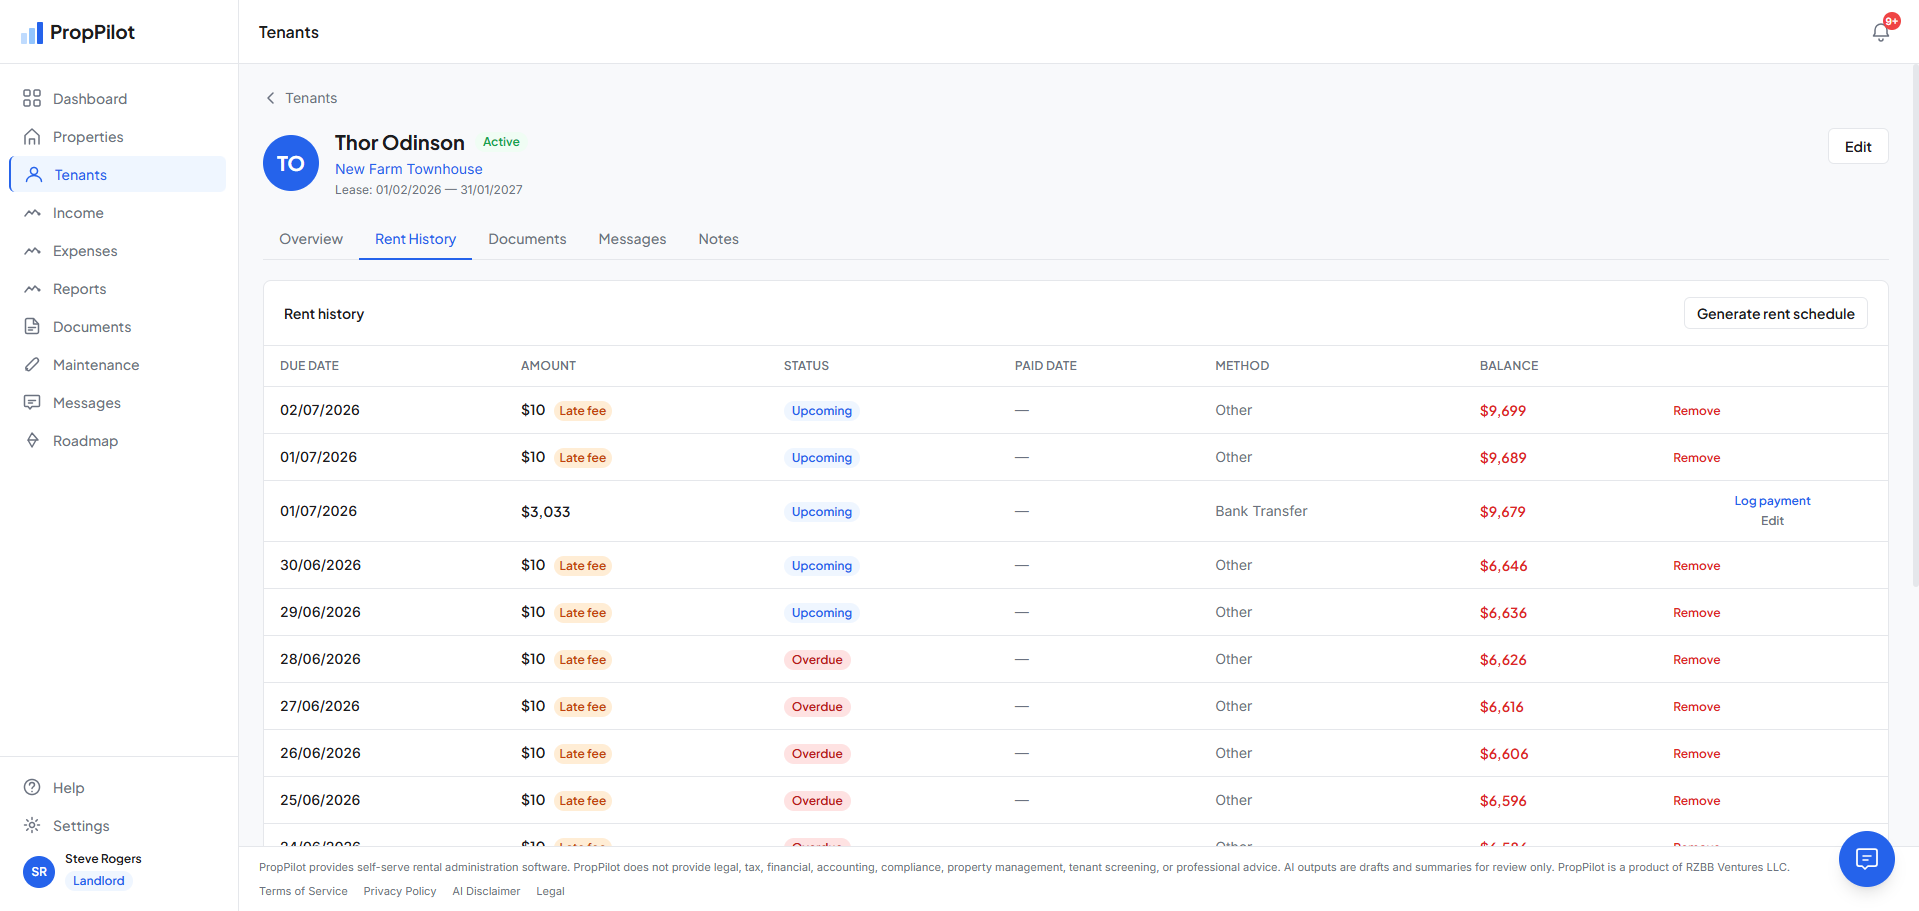This screenshot has height=911, width=1919.
Task: Click the page vertical scrollbar
Action: pos(1915,325)
